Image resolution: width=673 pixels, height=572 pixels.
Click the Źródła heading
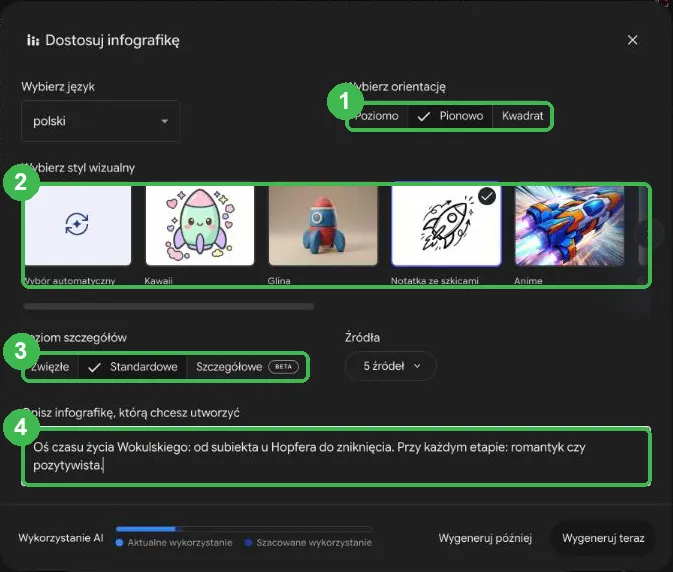point(362,338)
